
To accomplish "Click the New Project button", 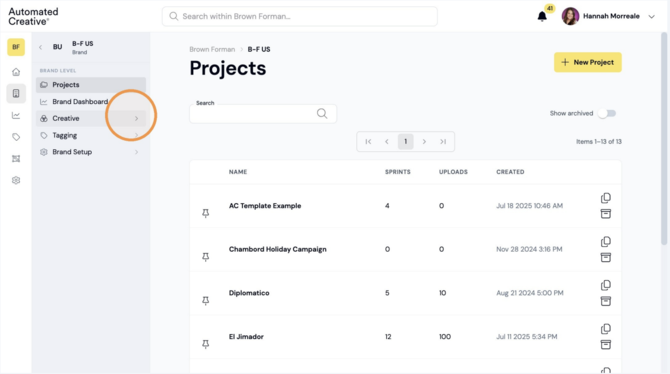I will (588, 62).
